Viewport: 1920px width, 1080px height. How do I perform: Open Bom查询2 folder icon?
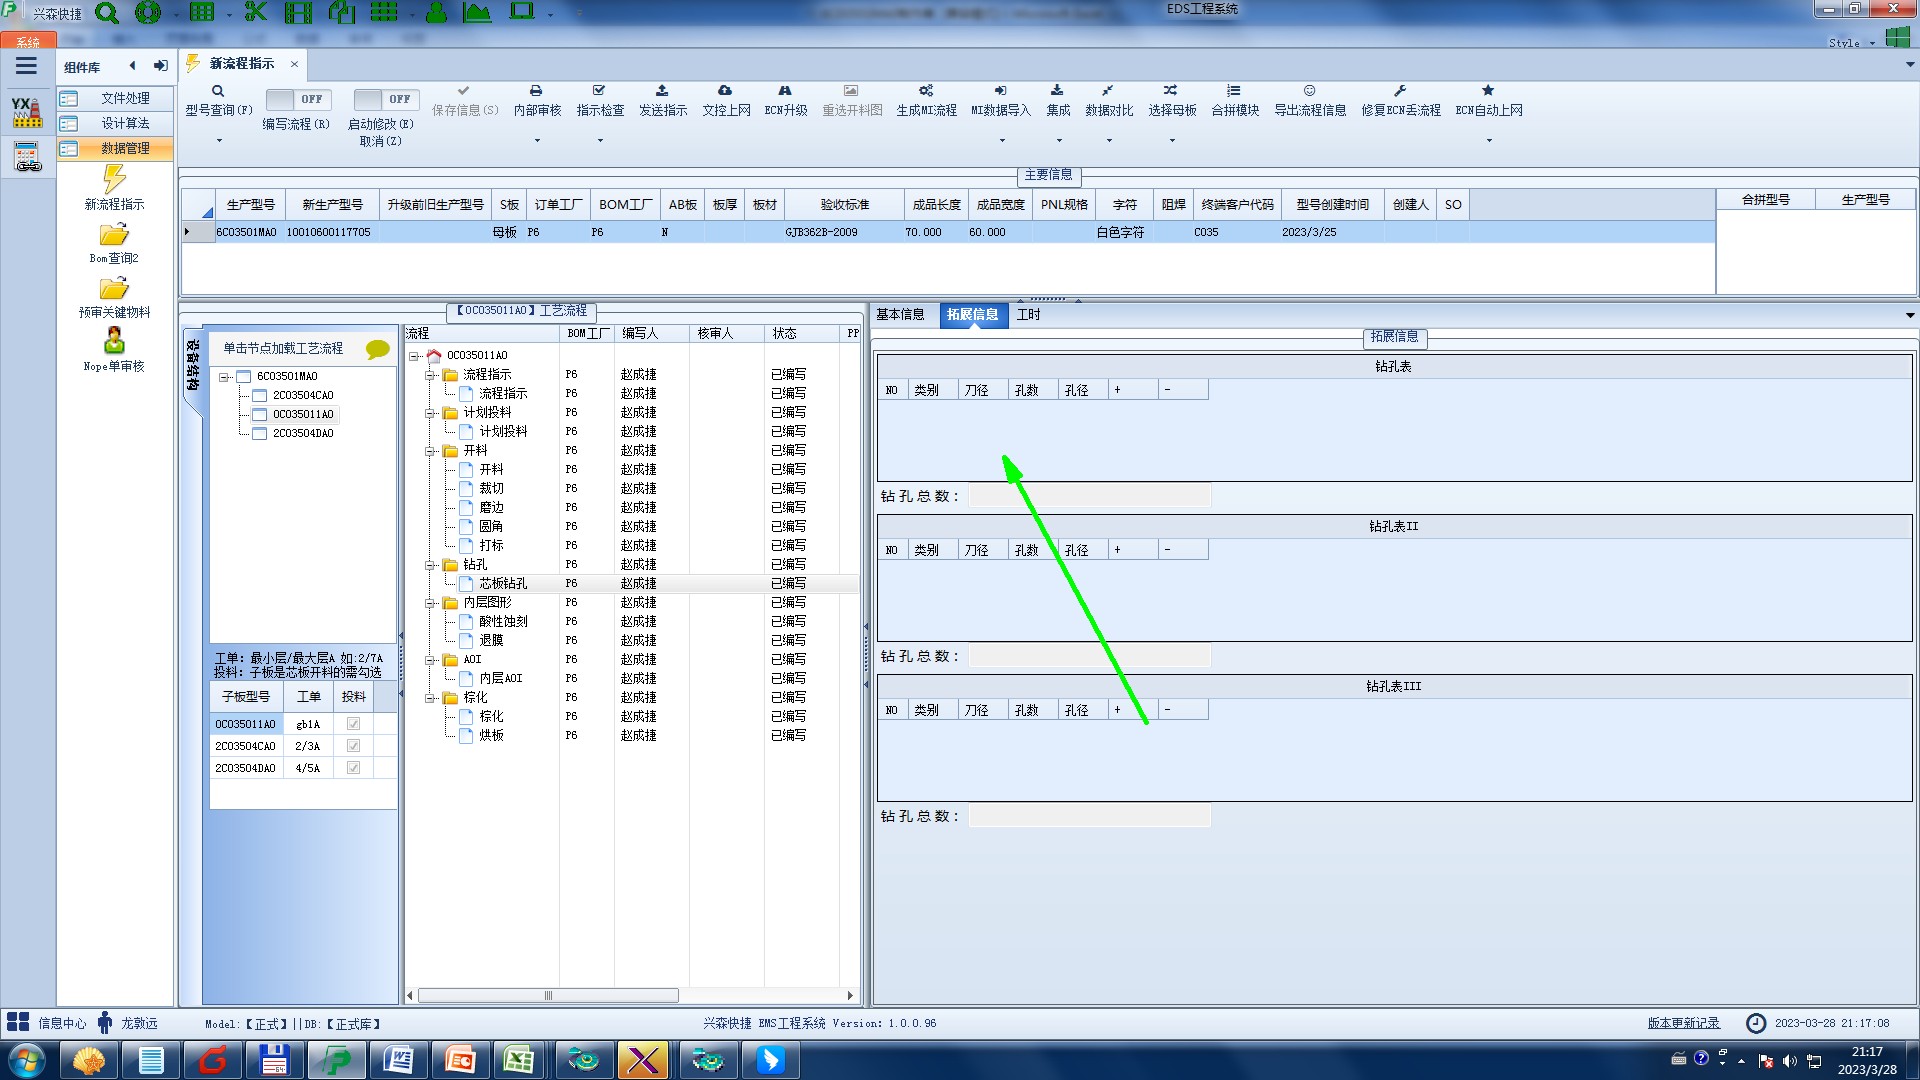tap(114, 235)
